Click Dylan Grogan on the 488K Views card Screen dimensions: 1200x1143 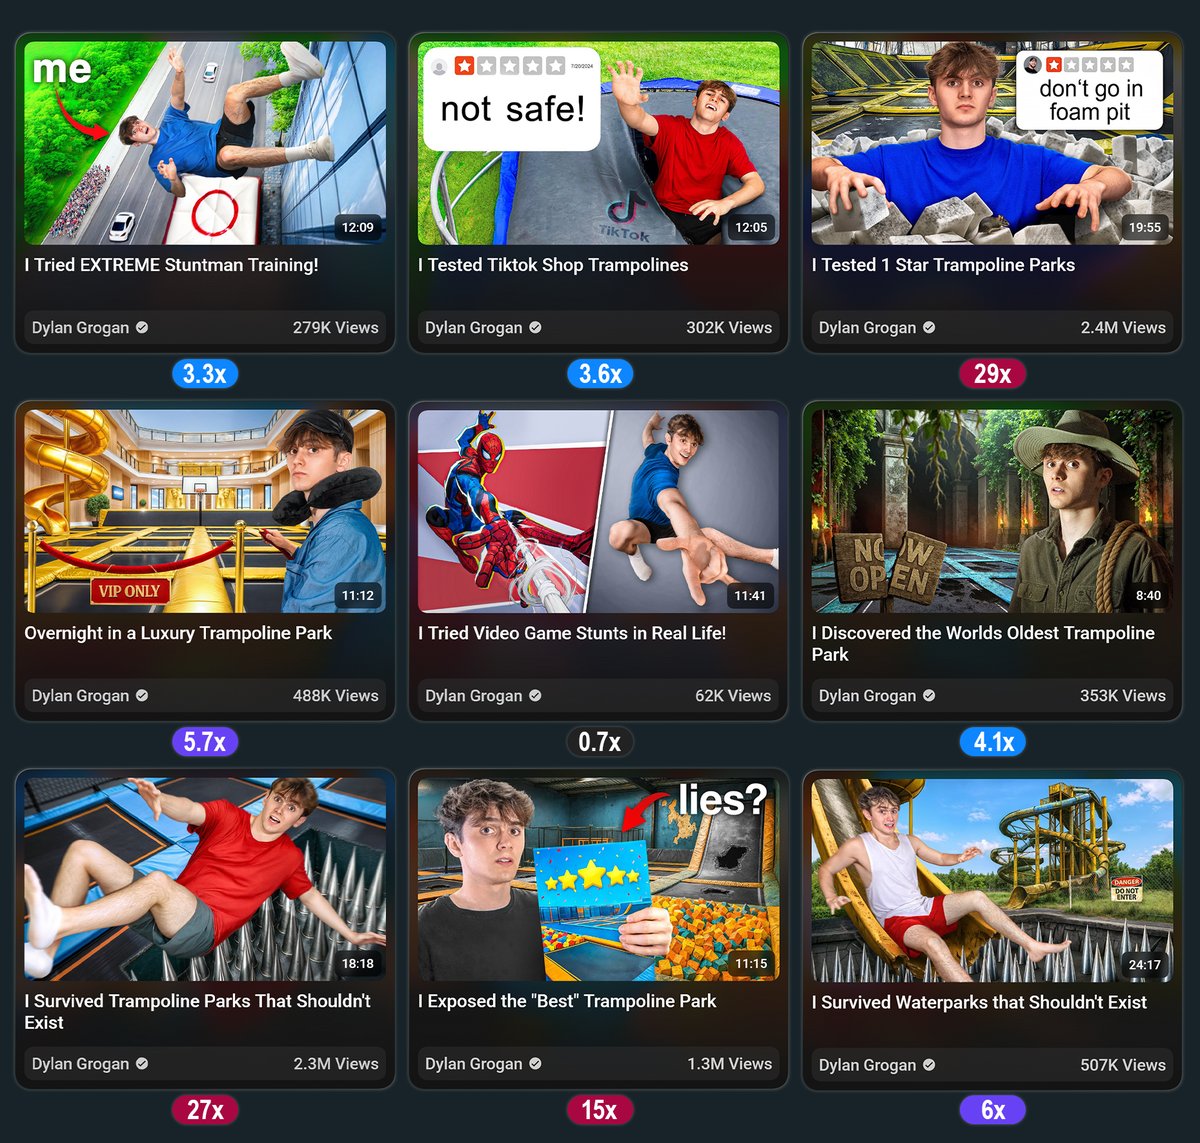80,695
